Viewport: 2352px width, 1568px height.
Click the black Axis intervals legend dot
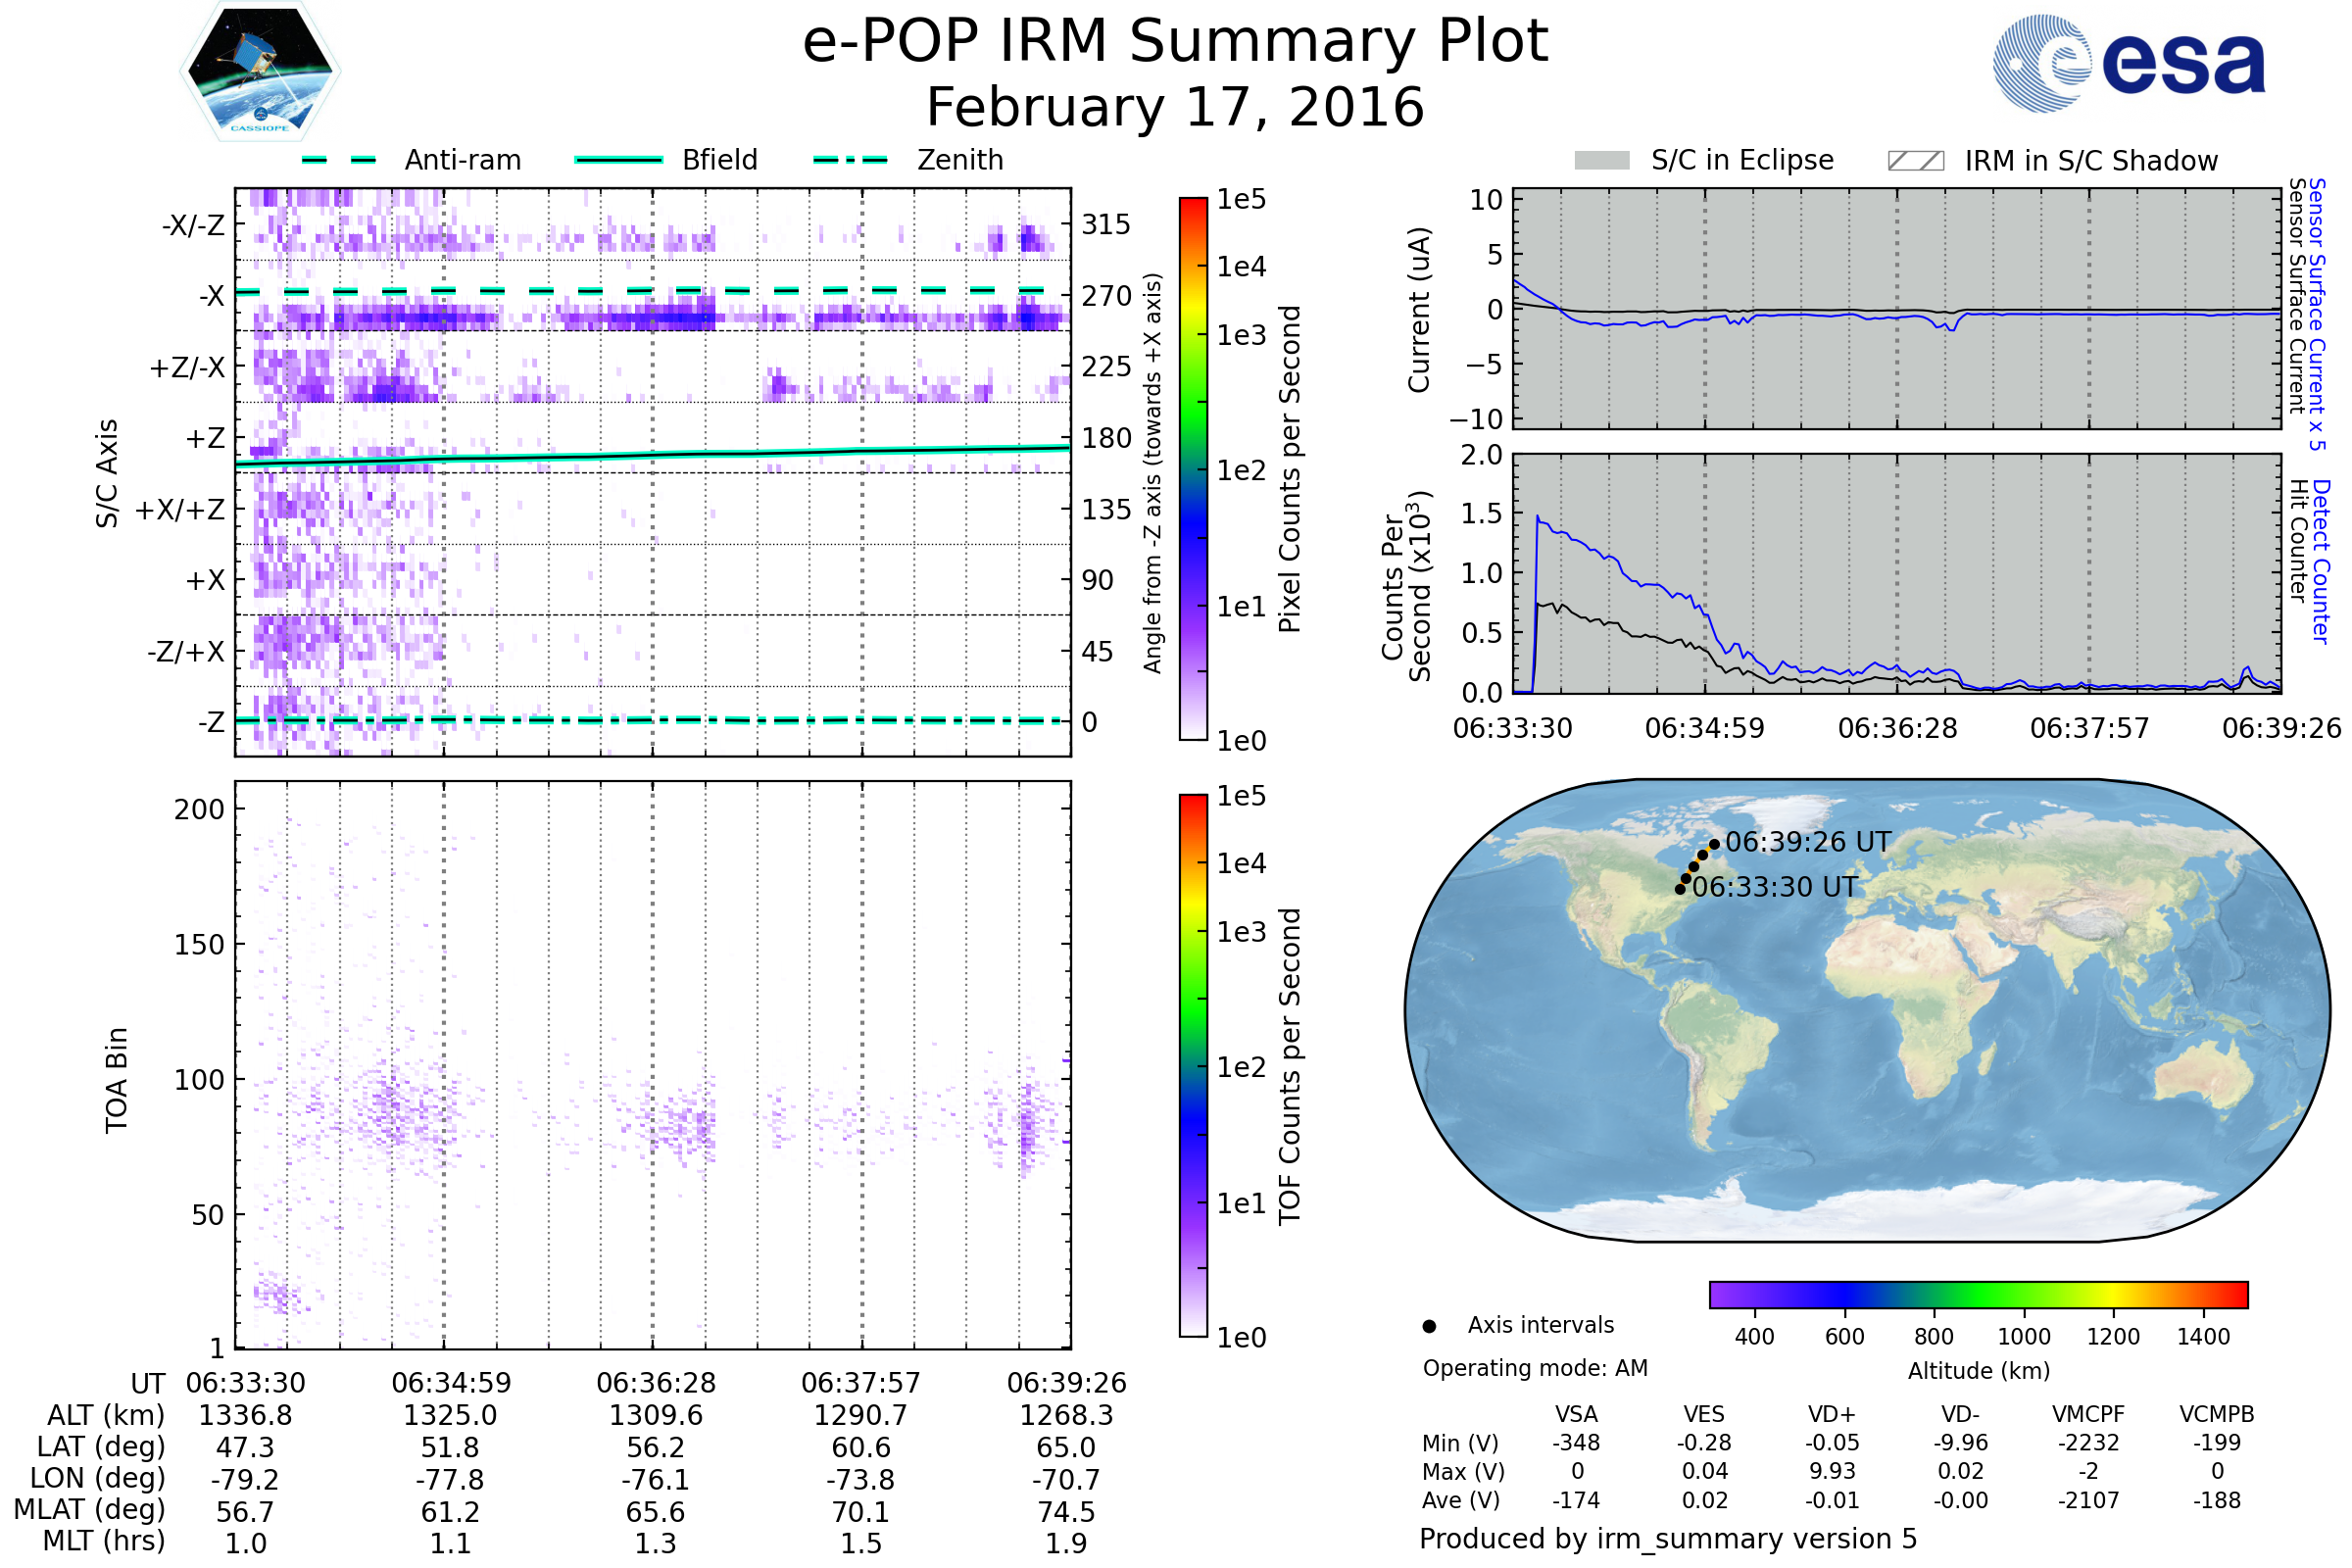(x=1429, y=1326)
